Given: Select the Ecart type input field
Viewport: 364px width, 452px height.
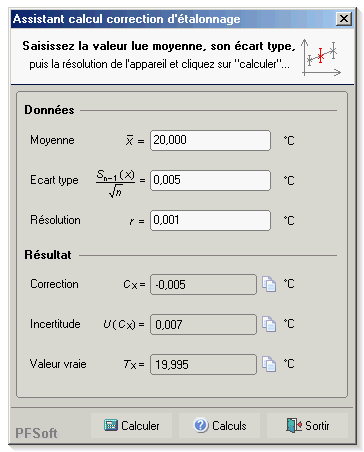Looking at the screenshot, I should coord(210,180).
